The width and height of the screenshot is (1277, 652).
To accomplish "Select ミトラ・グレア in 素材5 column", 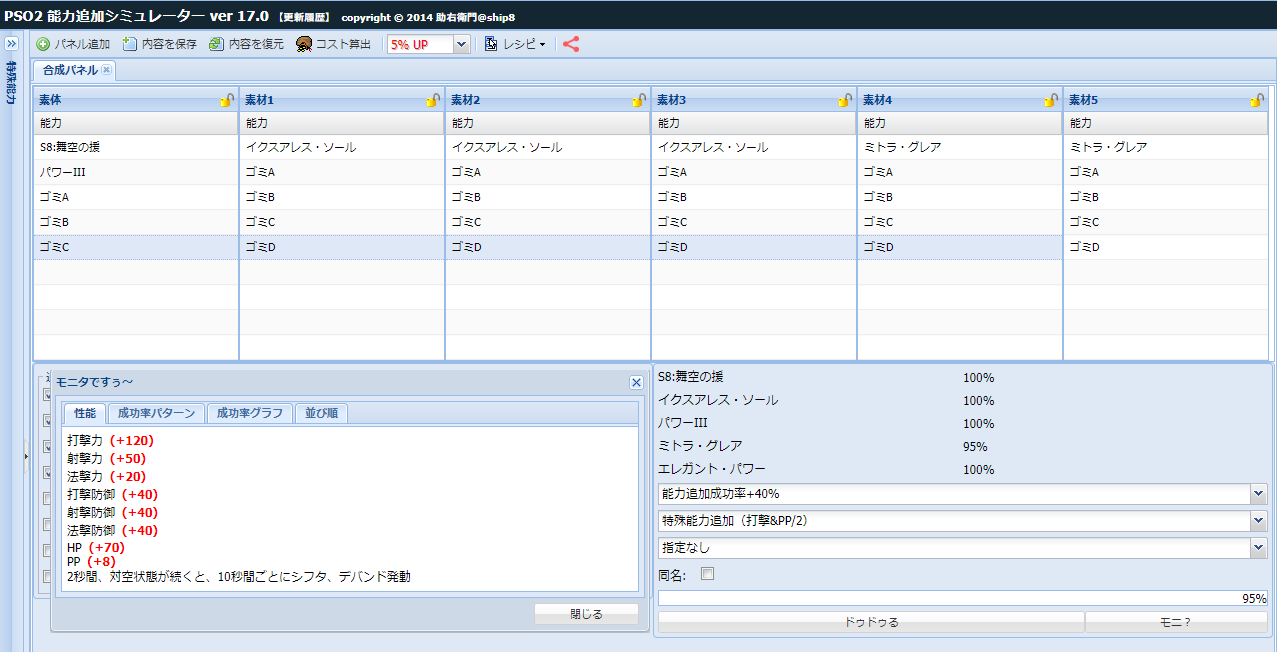I will tap(1166, 147).
